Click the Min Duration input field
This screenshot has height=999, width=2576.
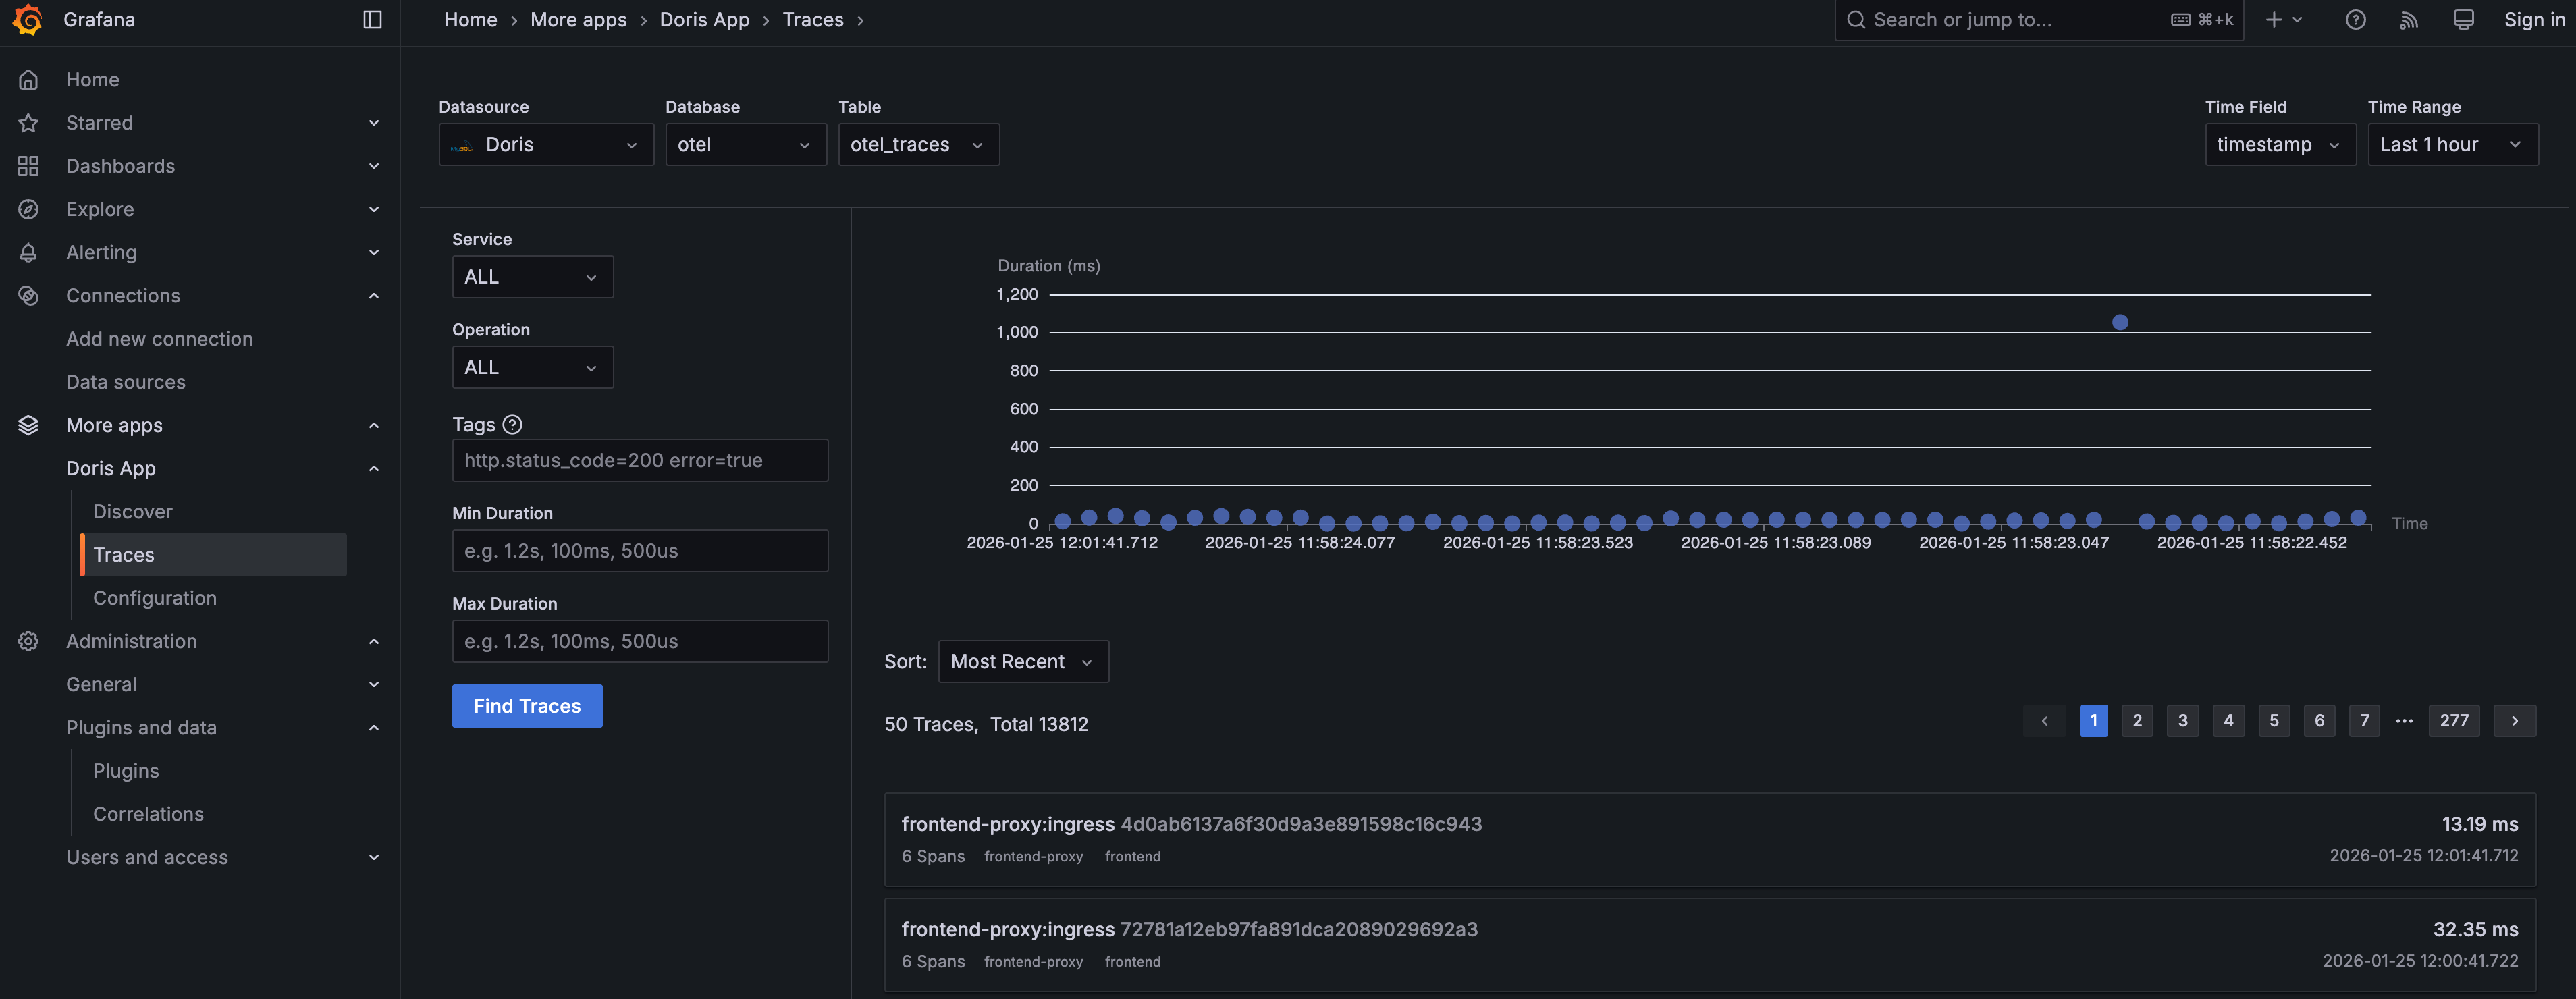(x=640, y=551)
